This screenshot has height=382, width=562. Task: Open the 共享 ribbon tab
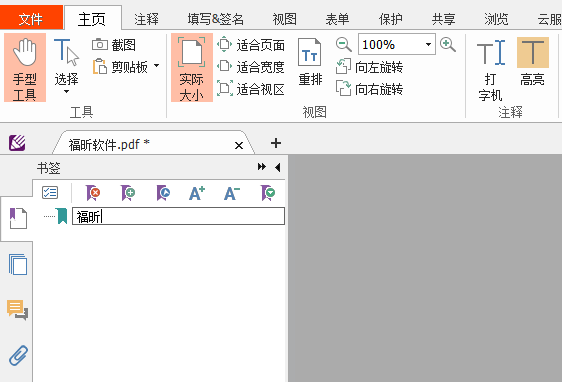click(443, 19)
